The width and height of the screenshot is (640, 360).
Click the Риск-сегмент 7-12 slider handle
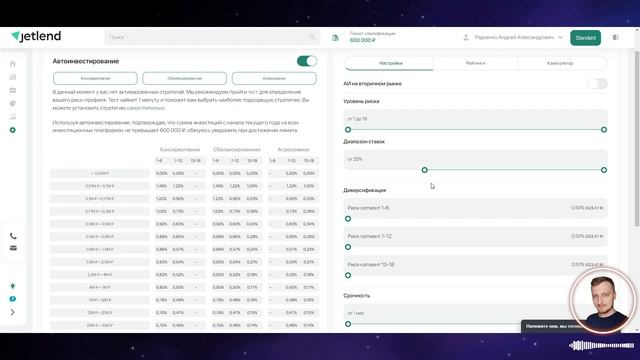(348, 247)
